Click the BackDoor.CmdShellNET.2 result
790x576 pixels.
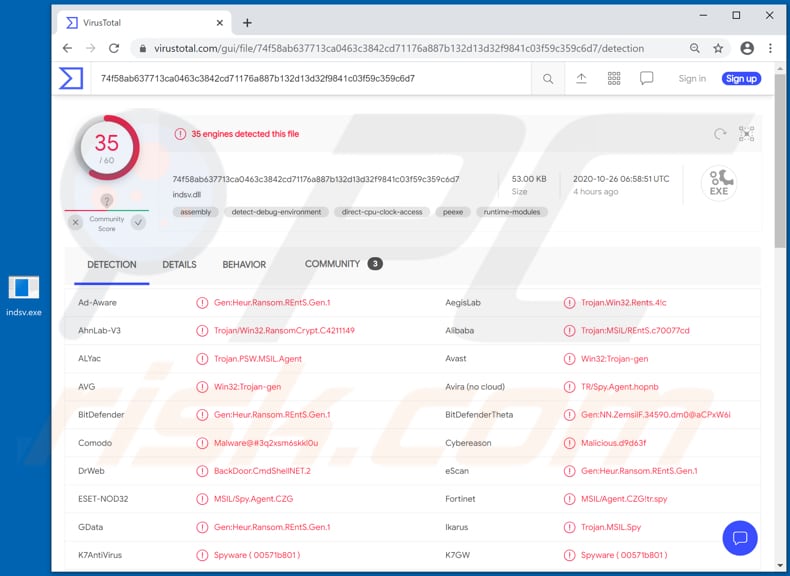pyautogui.click(x=262, y=471)
